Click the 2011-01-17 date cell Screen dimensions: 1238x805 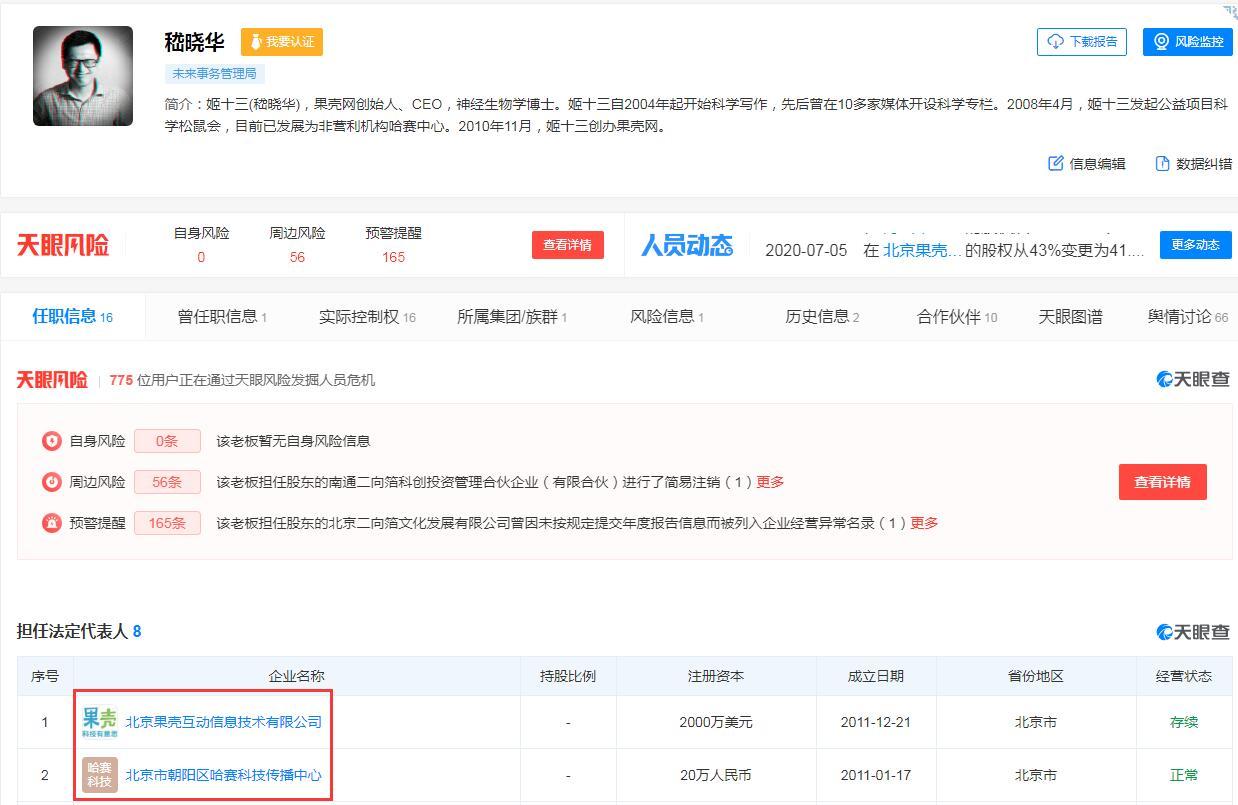pyautogui.click(x=876, y=775)
